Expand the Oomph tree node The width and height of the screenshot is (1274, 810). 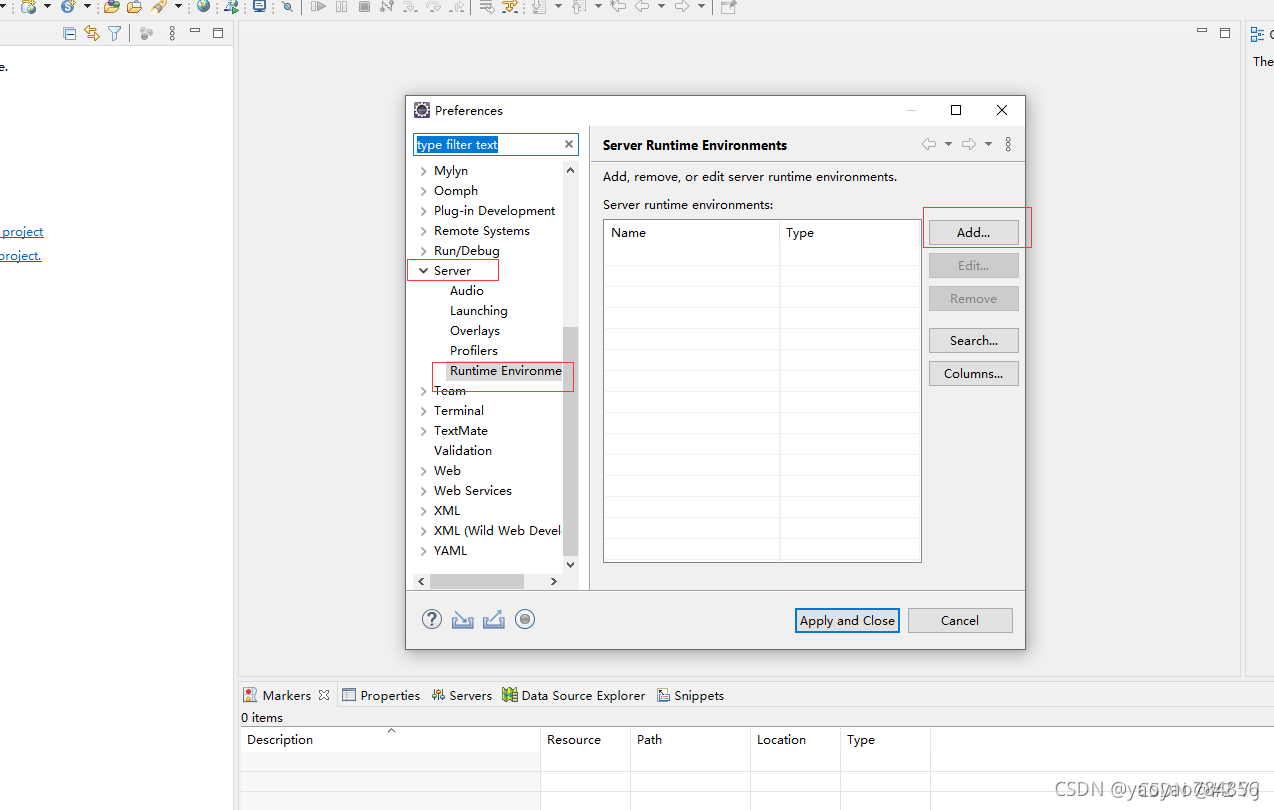pyautogui.click(x=424, y=191)
